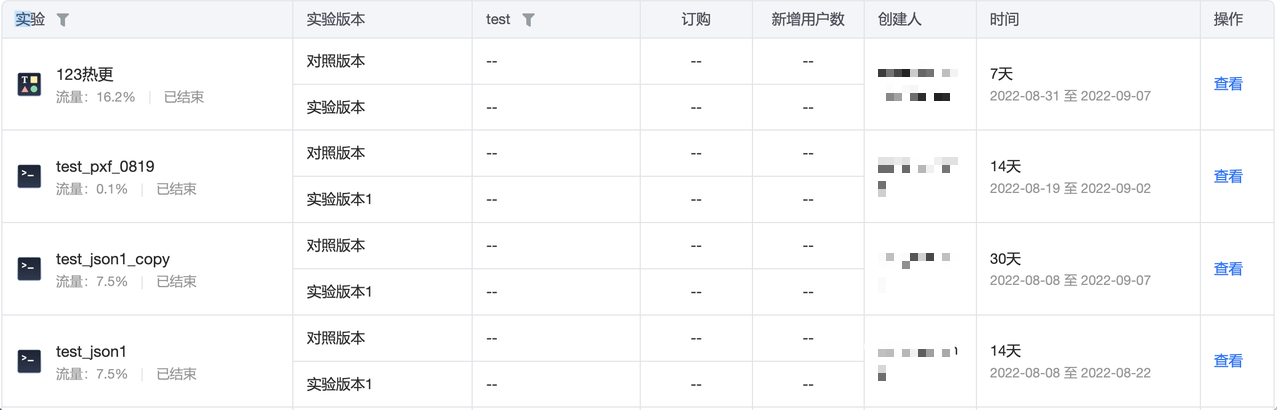The width and height of the screenshot is (1277, 410).
Task: Click the filter icon beside 实验 header
Action: (63, 20)
